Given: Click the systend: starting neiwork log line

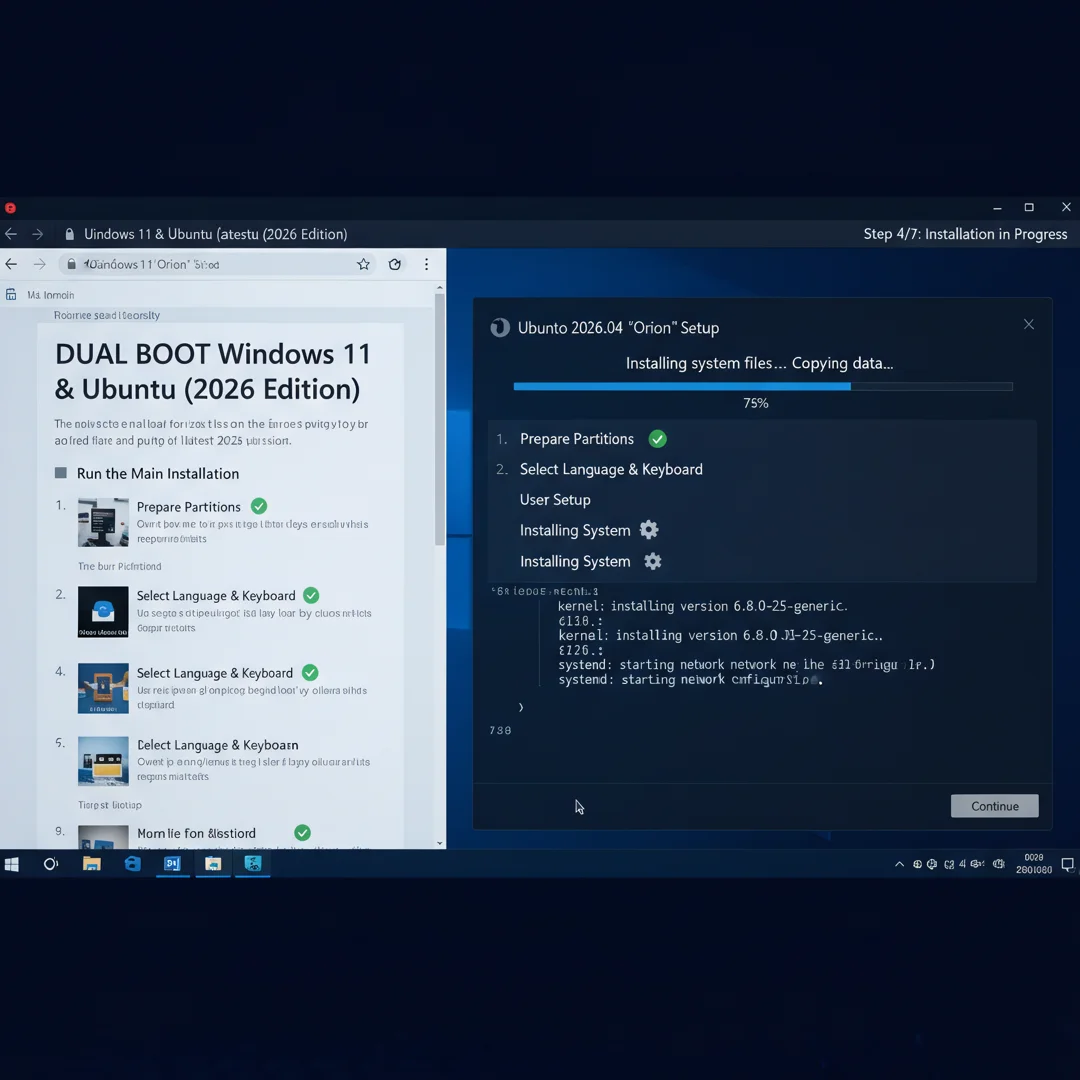Looking at the screenshot, I should coord(690,679).
